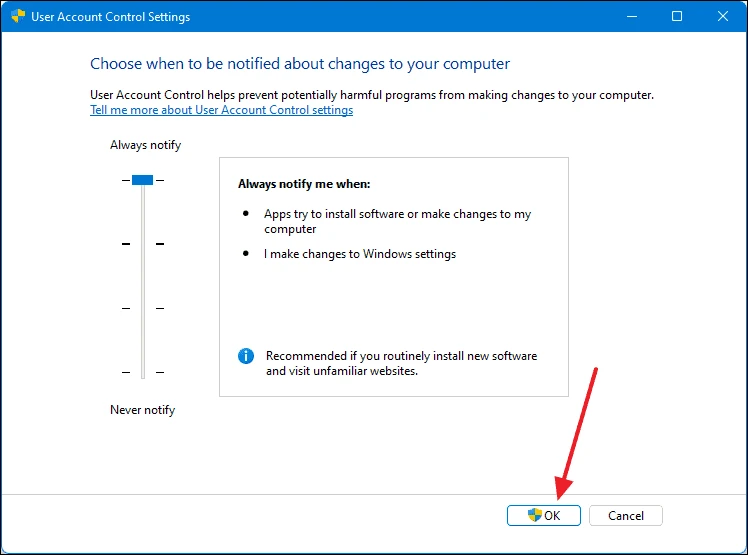This screenshot has width=748, height=555.
Task: Click the OK button with shield icon
Action: pyautogui.click(x=543, y=515)
